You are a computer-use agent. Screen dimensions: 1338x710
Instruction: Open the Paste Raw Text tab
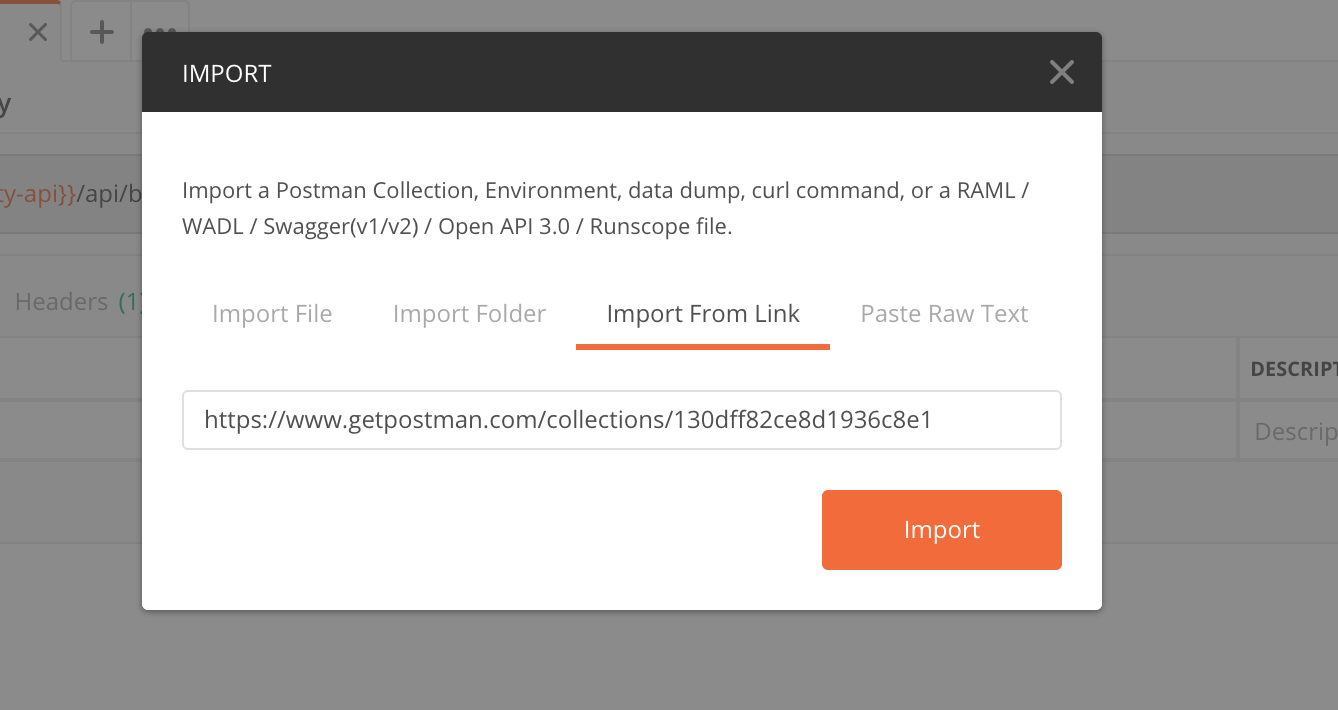pos(943,313)
